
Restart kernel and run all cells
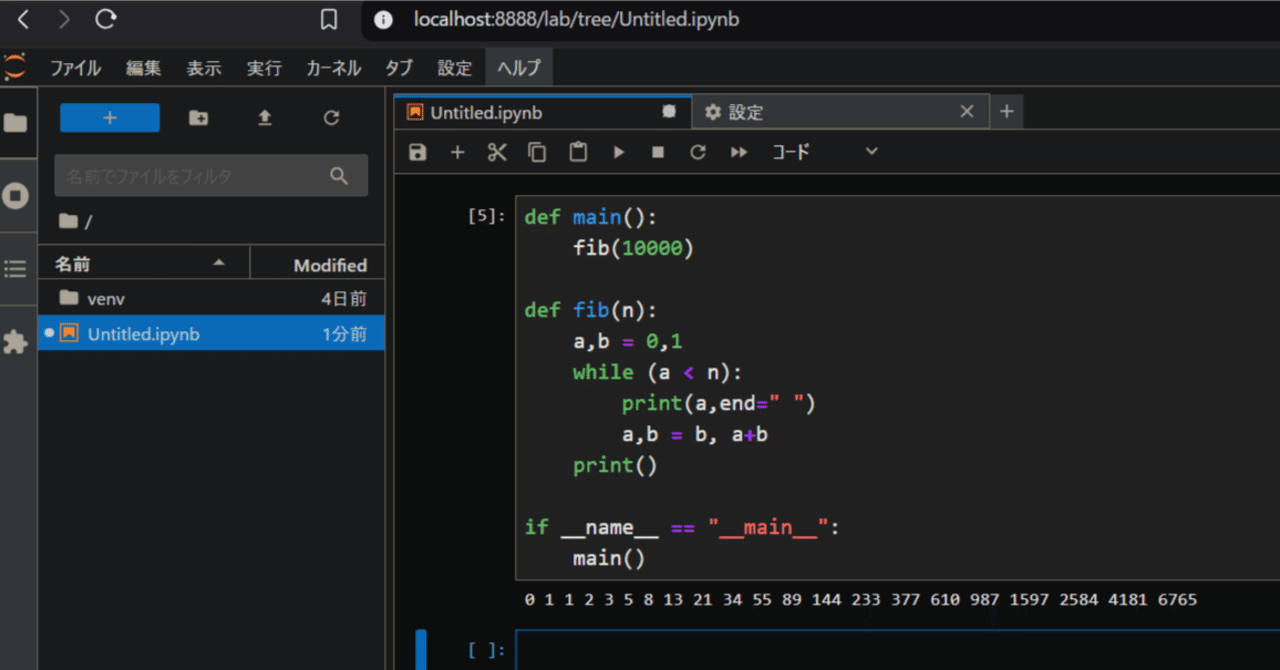tap(738, 152)
